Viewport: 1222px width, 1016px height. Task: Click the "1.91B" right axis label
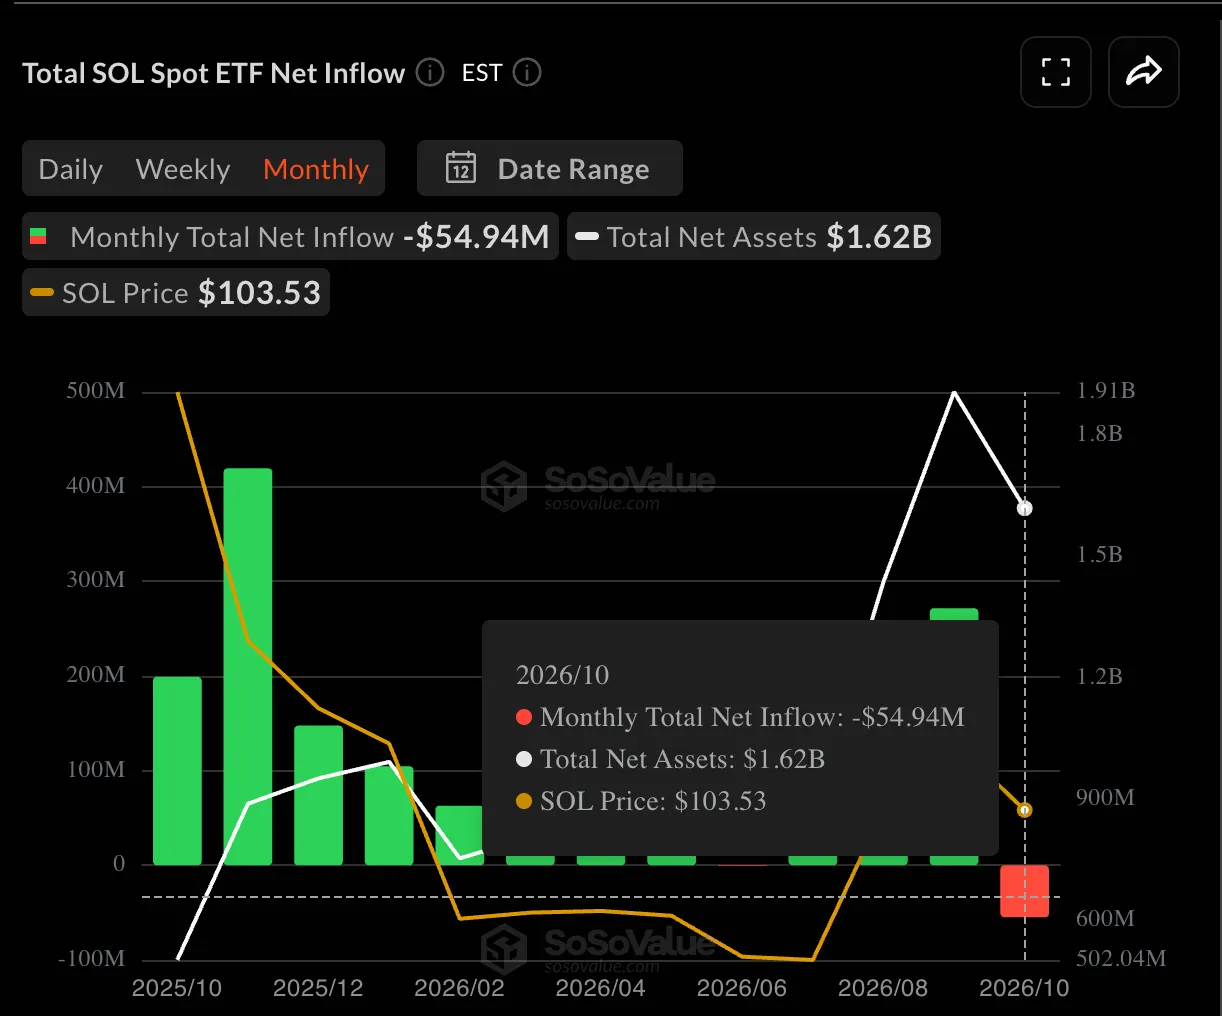pos(1106,390)
